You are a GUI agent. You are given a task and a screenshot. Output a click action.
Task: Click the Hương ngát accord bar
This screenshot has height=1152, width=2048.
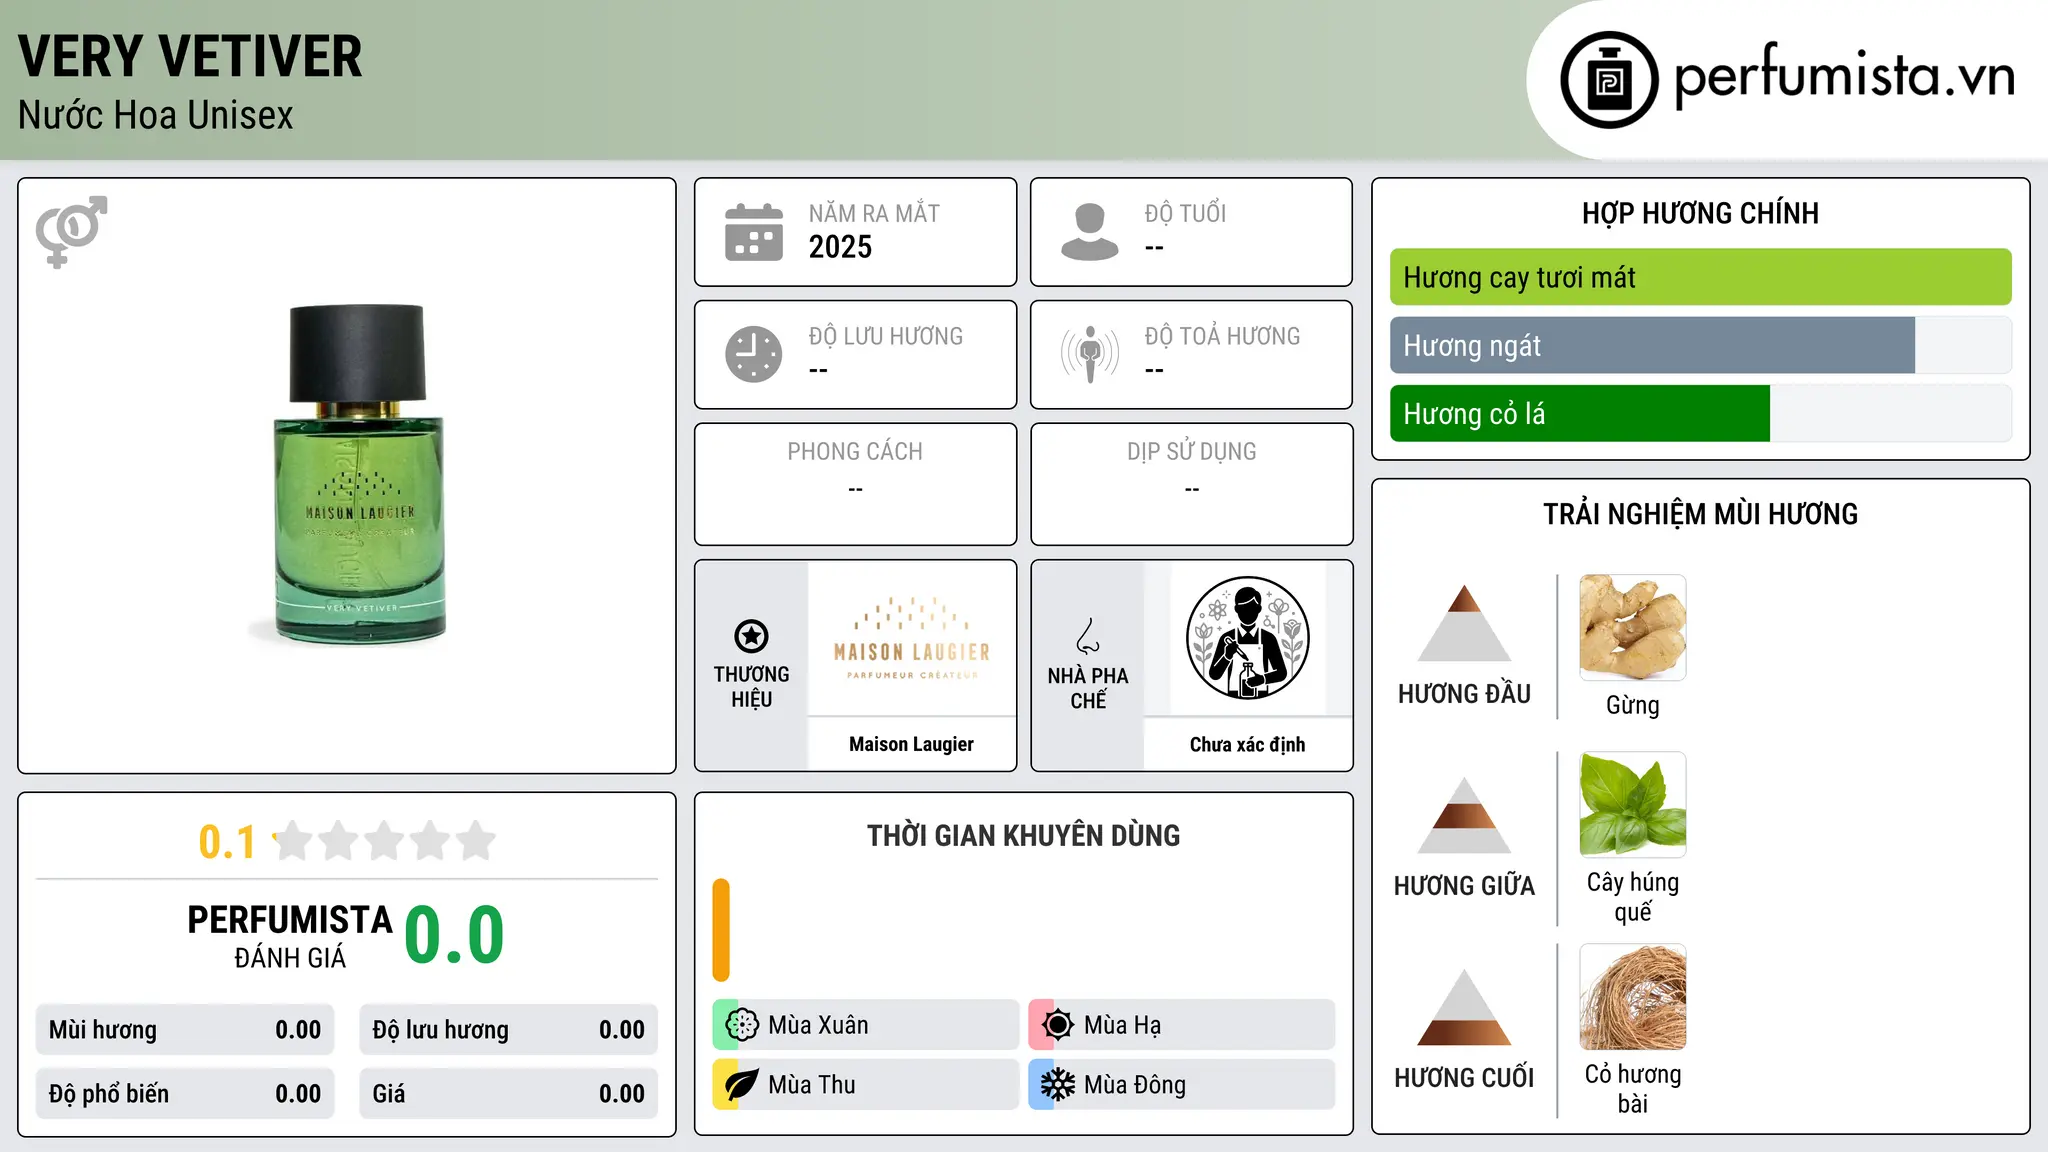1701,345
